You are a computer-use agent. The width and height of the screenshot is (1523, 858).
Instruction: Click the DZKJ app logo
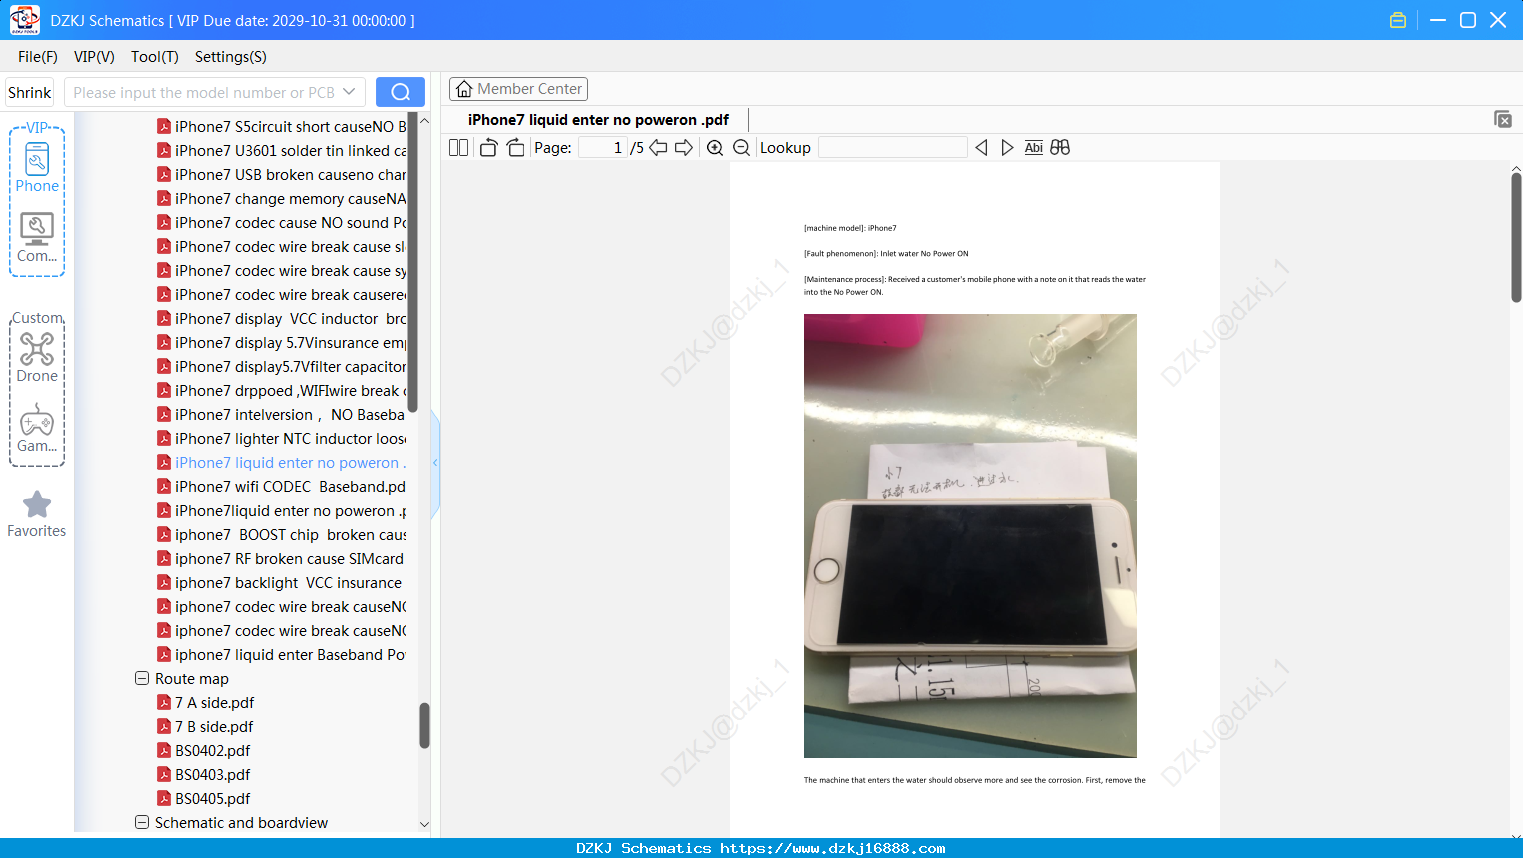(x=24, y=20)
